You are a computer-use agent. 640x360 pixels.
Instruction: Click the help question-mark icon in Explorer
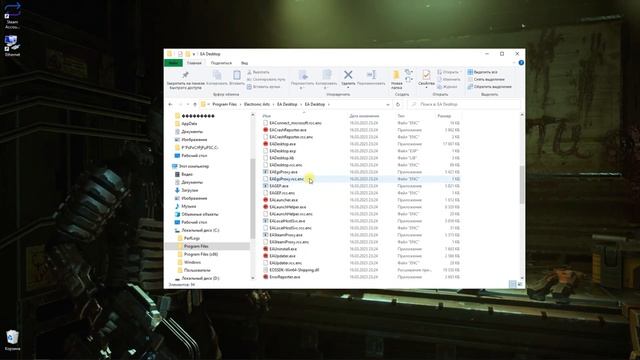click(521, 63)
